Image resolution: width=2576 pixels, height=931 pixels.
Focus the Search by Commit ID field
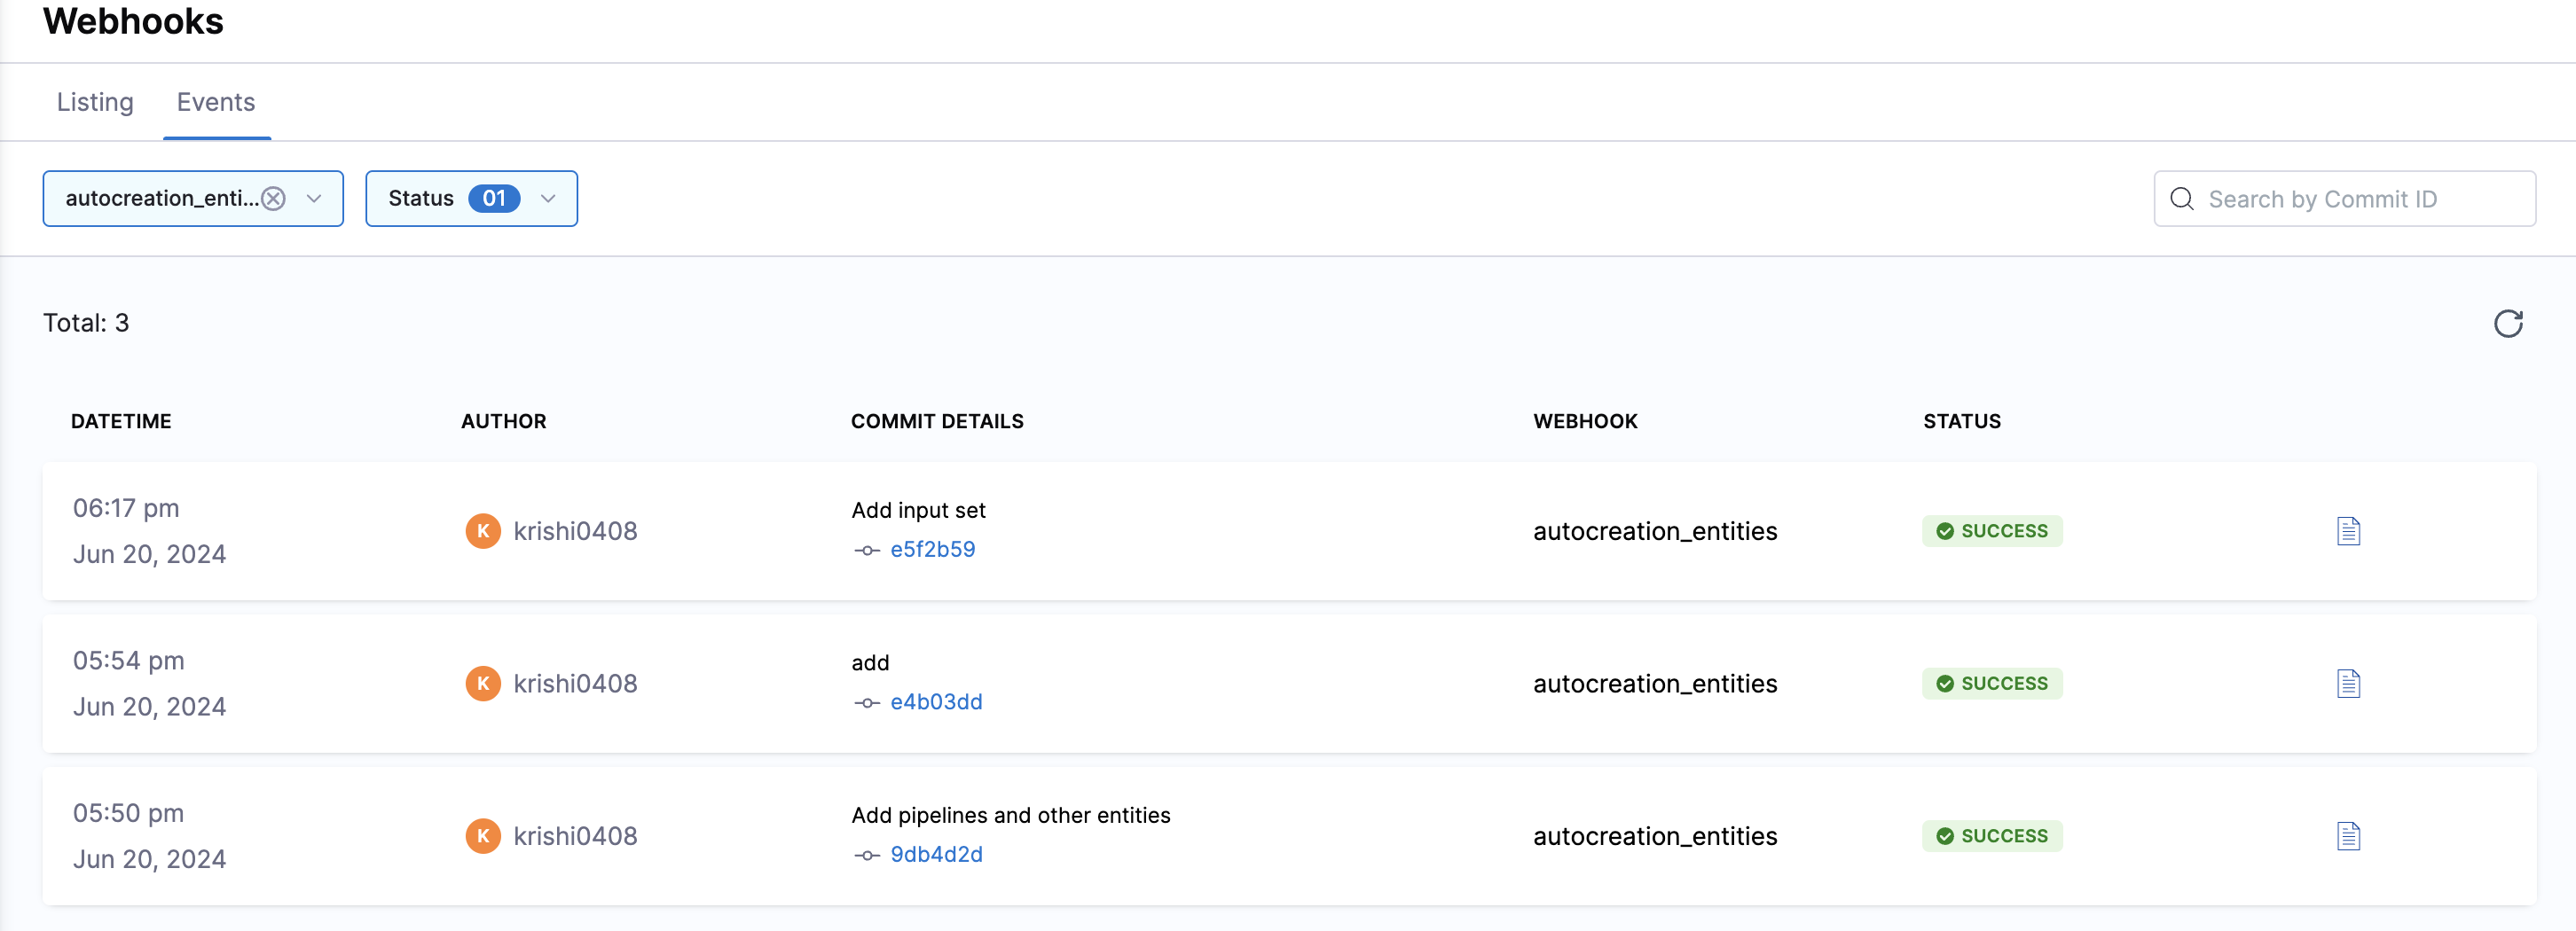2360,199
